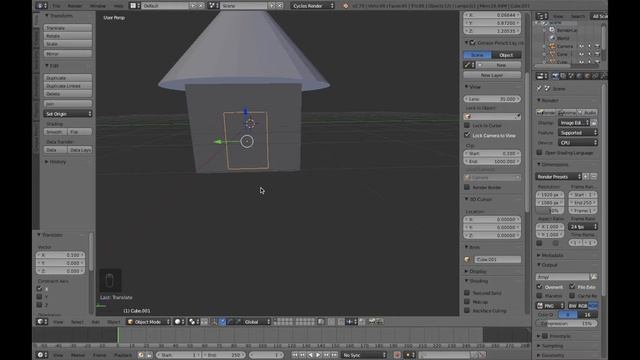The width and height of the screenshot is (640, 360).
Task: Toggle Backface Culling checkbox
Action: pyautogui.click(x=467, y=311)
